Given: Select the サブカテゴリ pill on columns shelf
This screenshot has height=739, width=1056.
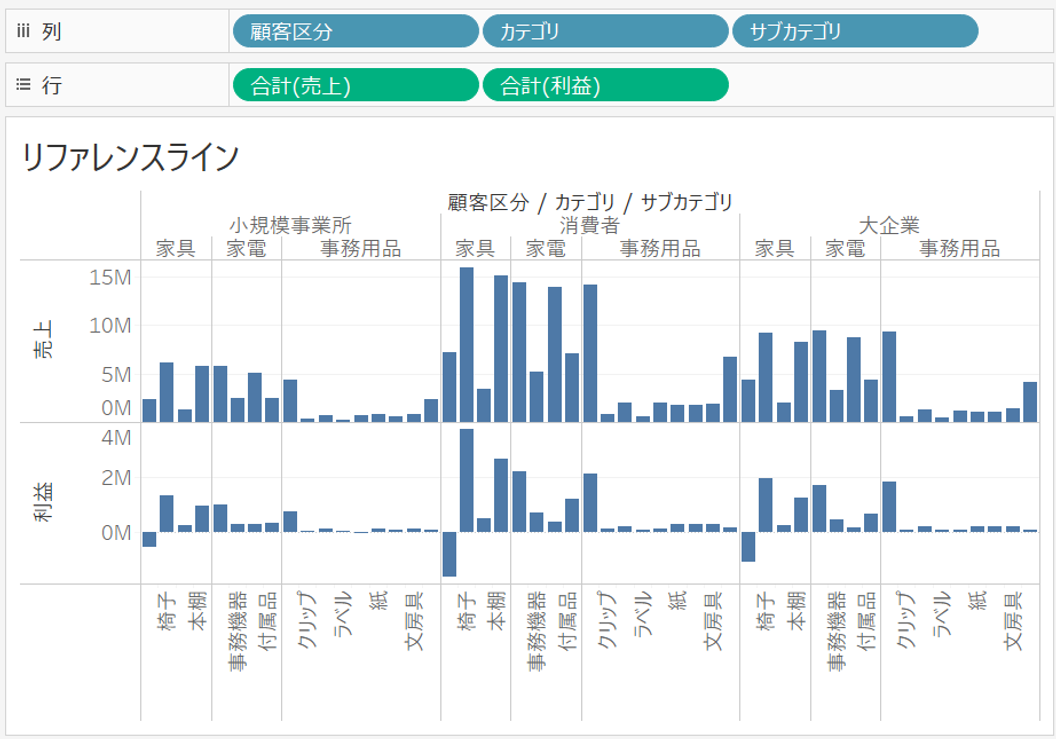Looking at the screenshot, I should coord(855,31).
